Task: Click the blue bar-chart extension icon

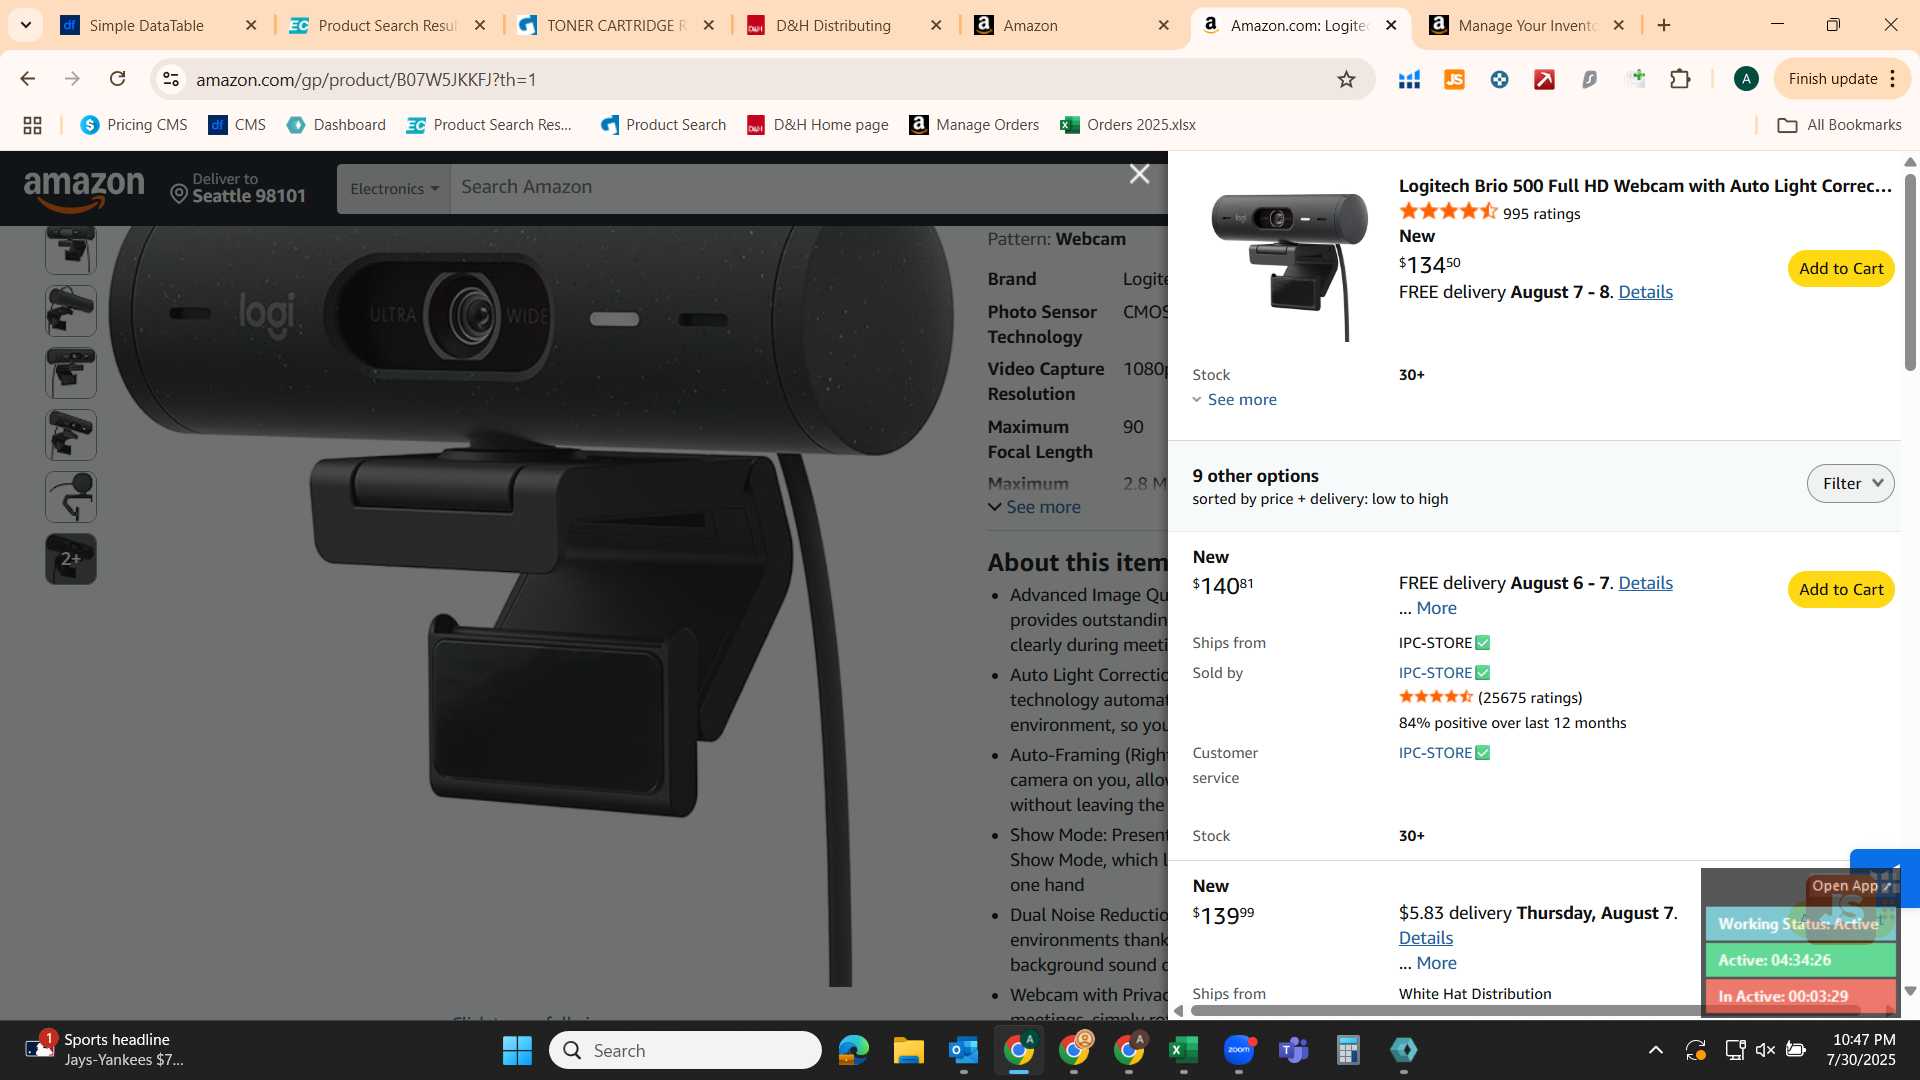Action: (x=1409, y=79)
